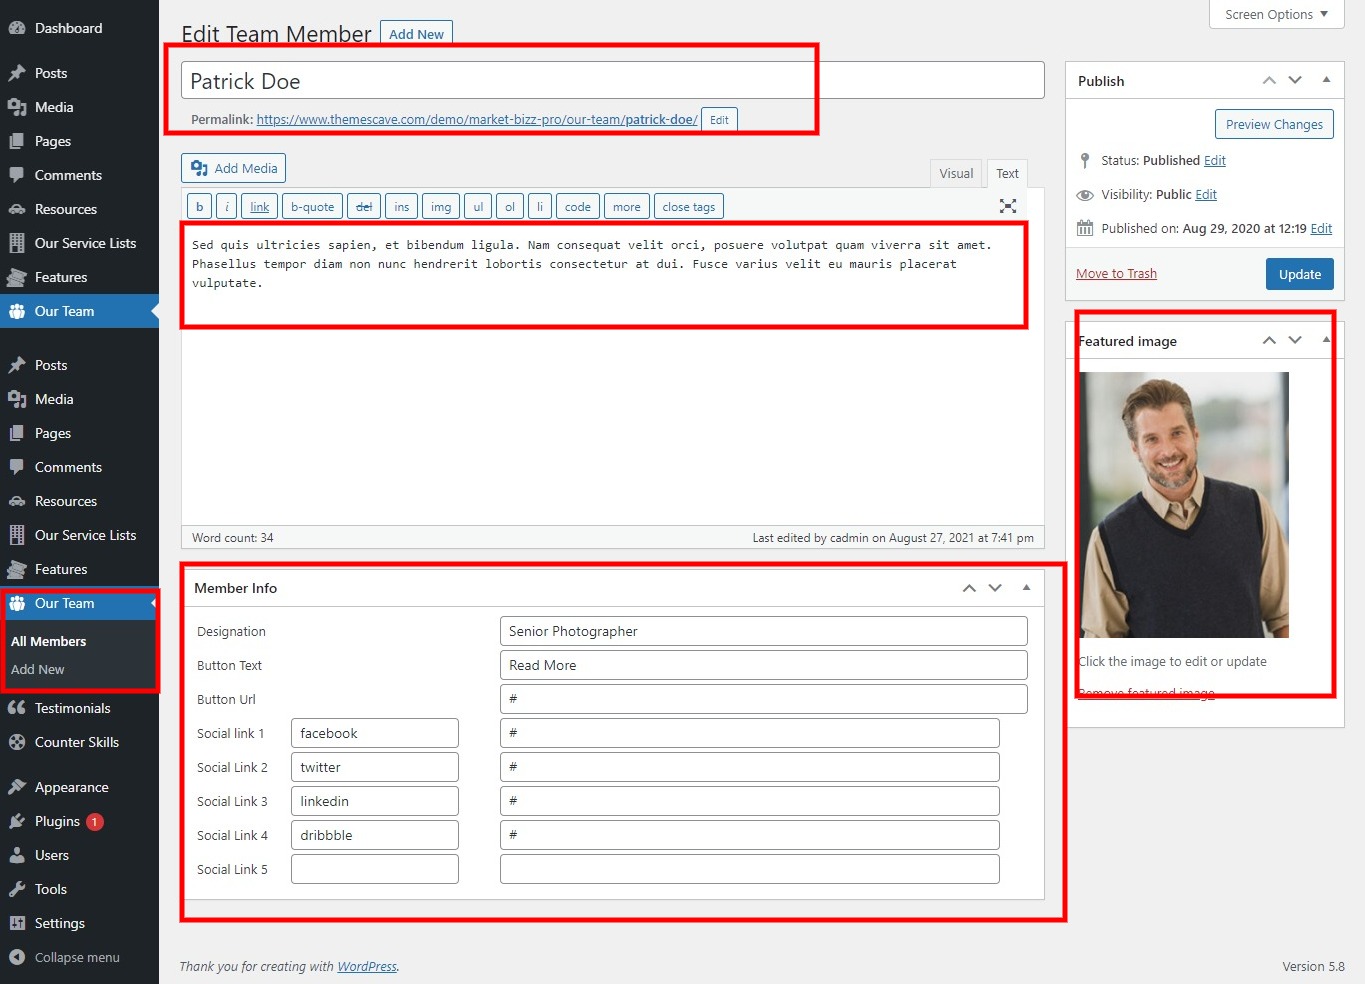This screenshot has height=984, width=1365.
Task: Open All Members submenu item
Action: [48, 641]
